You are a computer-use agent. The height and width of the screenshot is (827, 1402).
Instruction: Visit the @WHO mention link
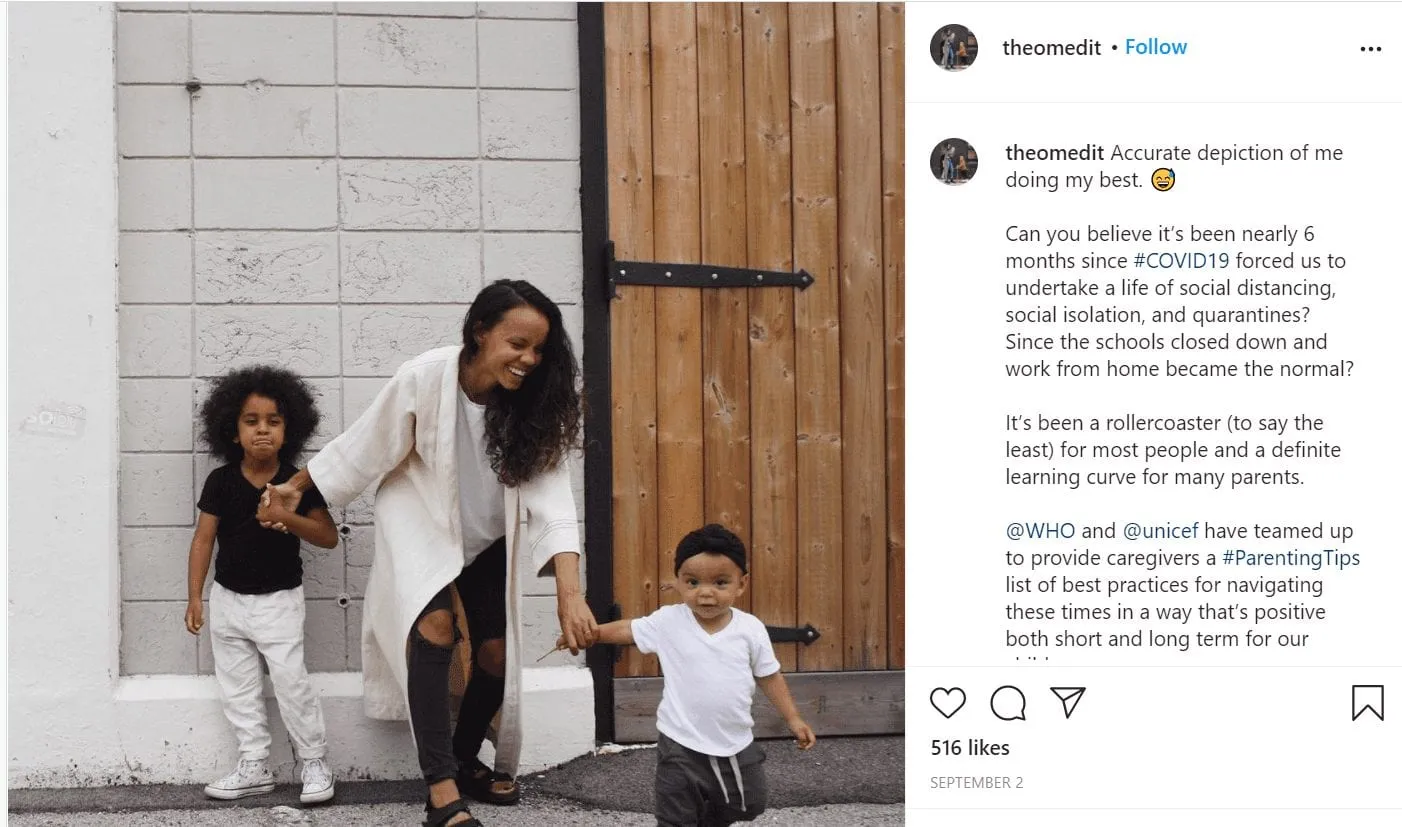click(x=1040, y=531)
